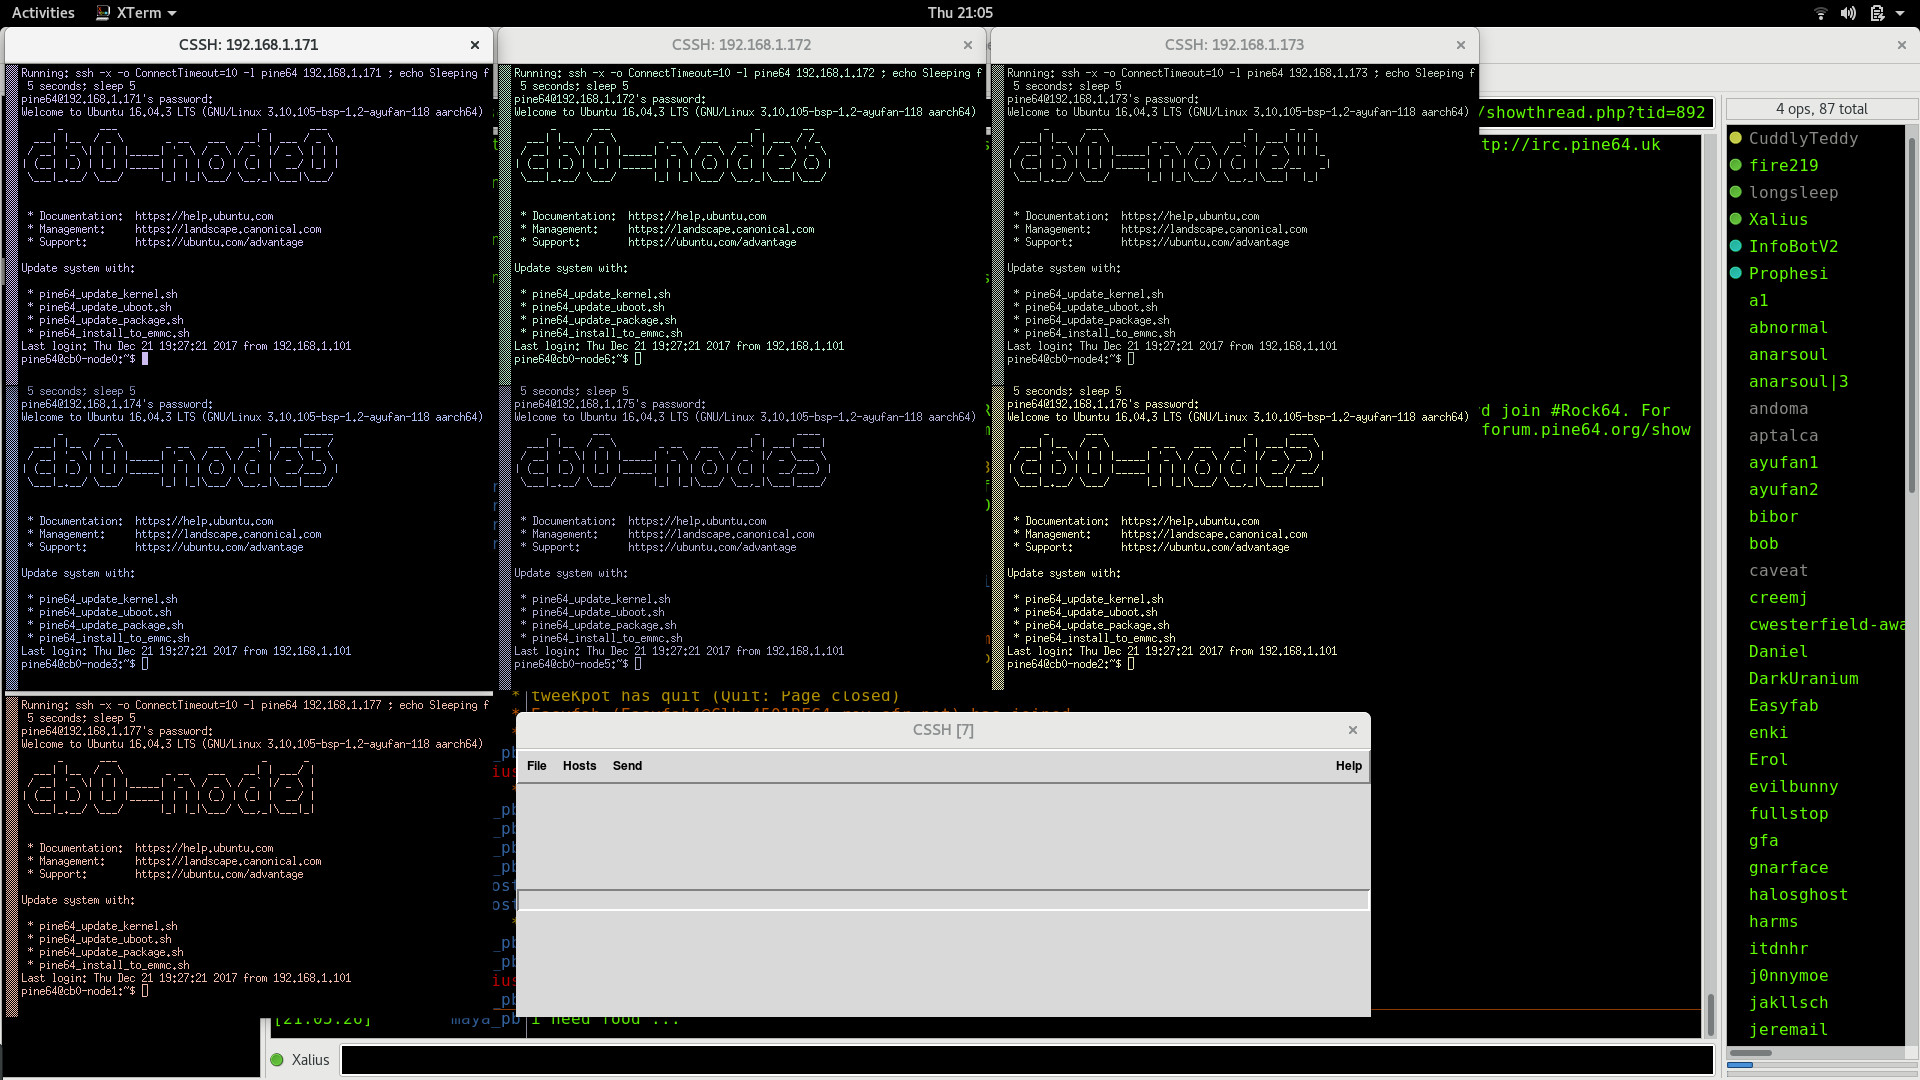Open the Activities overview
Viewport: 1920px width, 1080px height.
(x=43, y=13)
